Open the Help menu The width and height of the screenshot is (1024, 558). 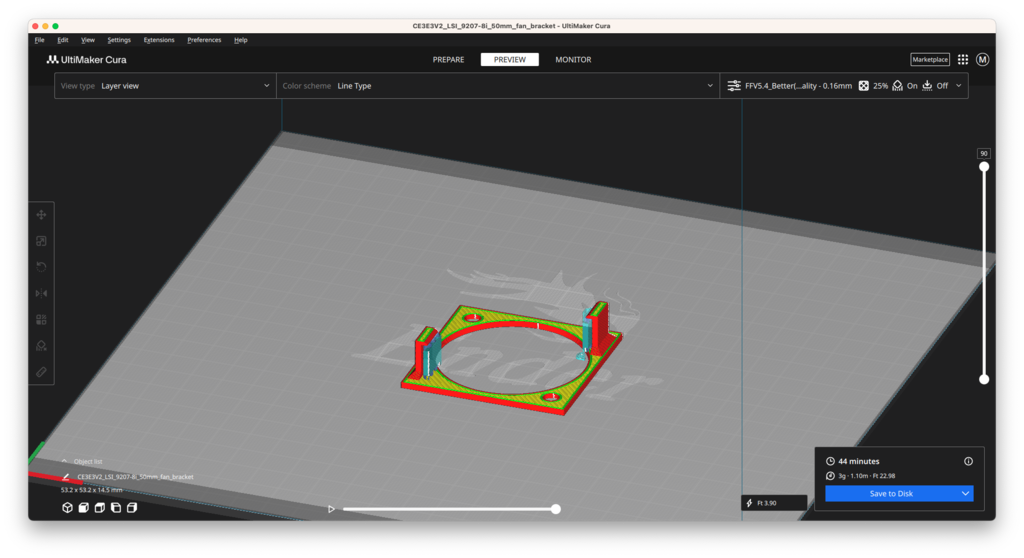(x=240, y=40)
